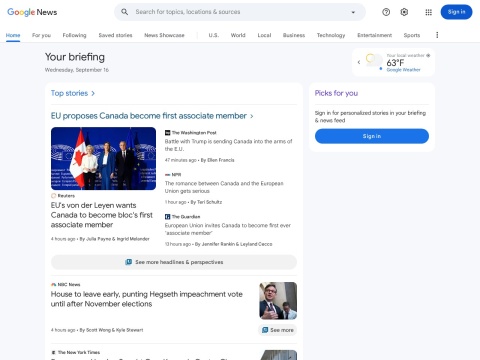Open the more sections three-dot menu
The width and height of the screenshot is (480, 360).
click(x=437, y=35)
